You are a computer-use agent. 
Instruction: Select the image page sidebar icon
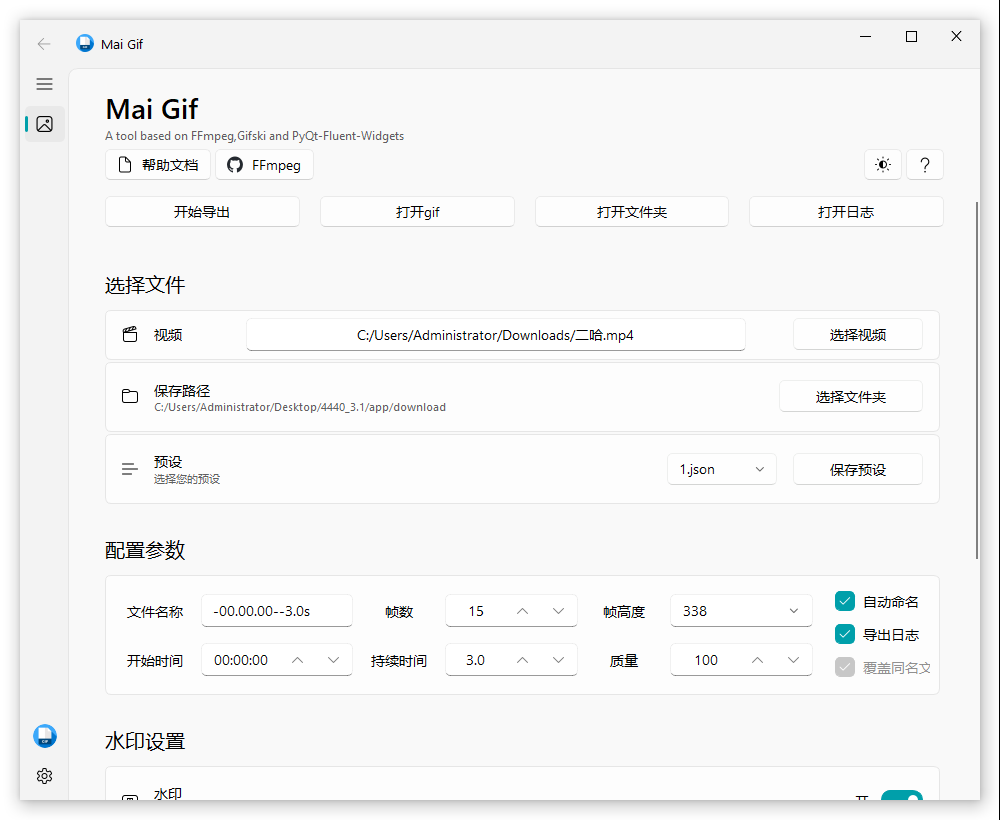[44, 124]
